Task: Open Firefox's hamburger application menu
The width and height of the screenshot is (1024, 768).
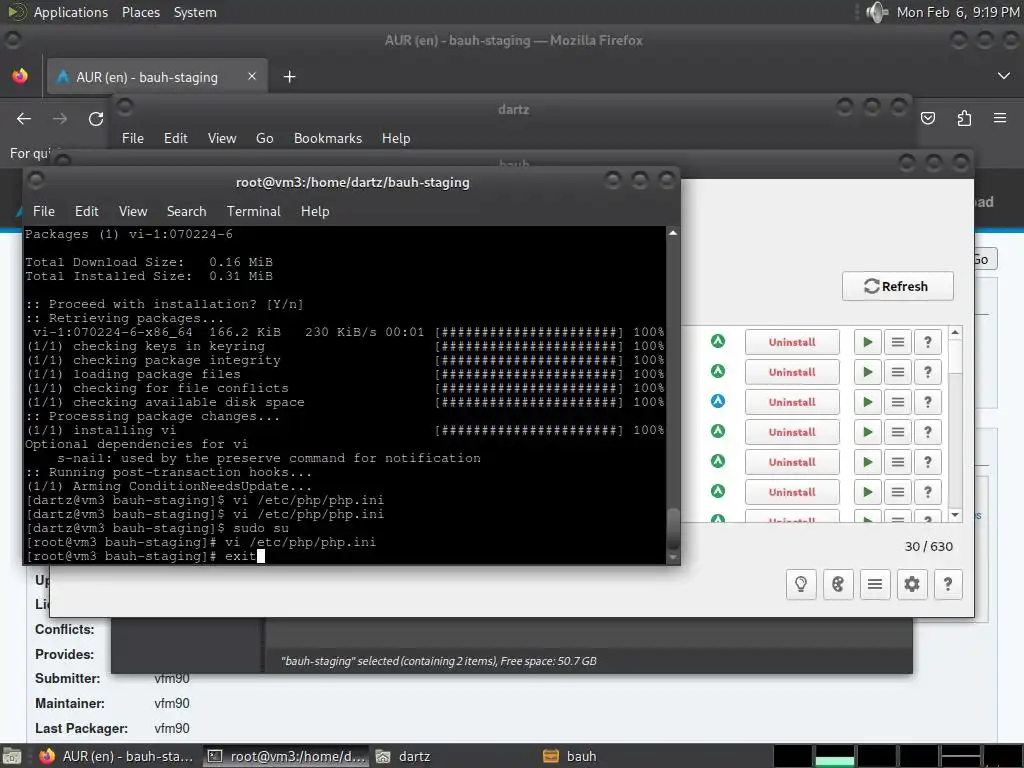Action: [1000, 118]
